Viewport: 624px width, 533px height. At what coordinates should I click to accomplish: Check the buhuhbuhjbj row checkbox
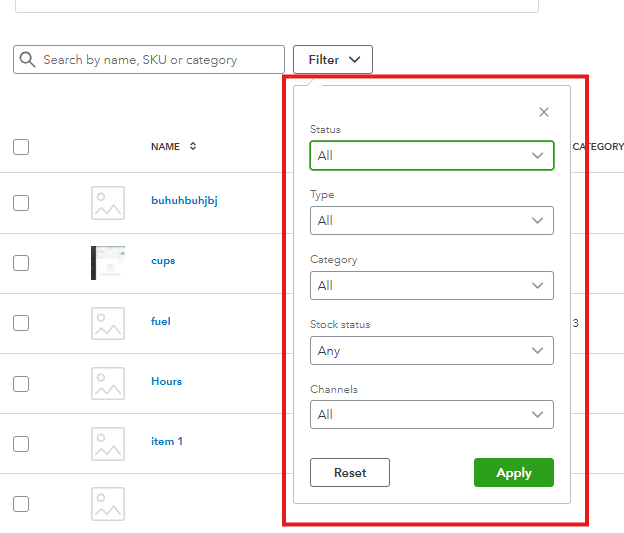point(21,202)
